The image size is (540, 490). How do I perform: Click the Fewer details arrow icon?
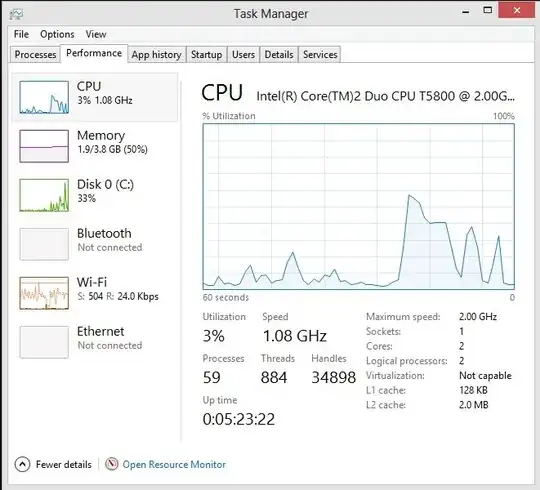22,464
